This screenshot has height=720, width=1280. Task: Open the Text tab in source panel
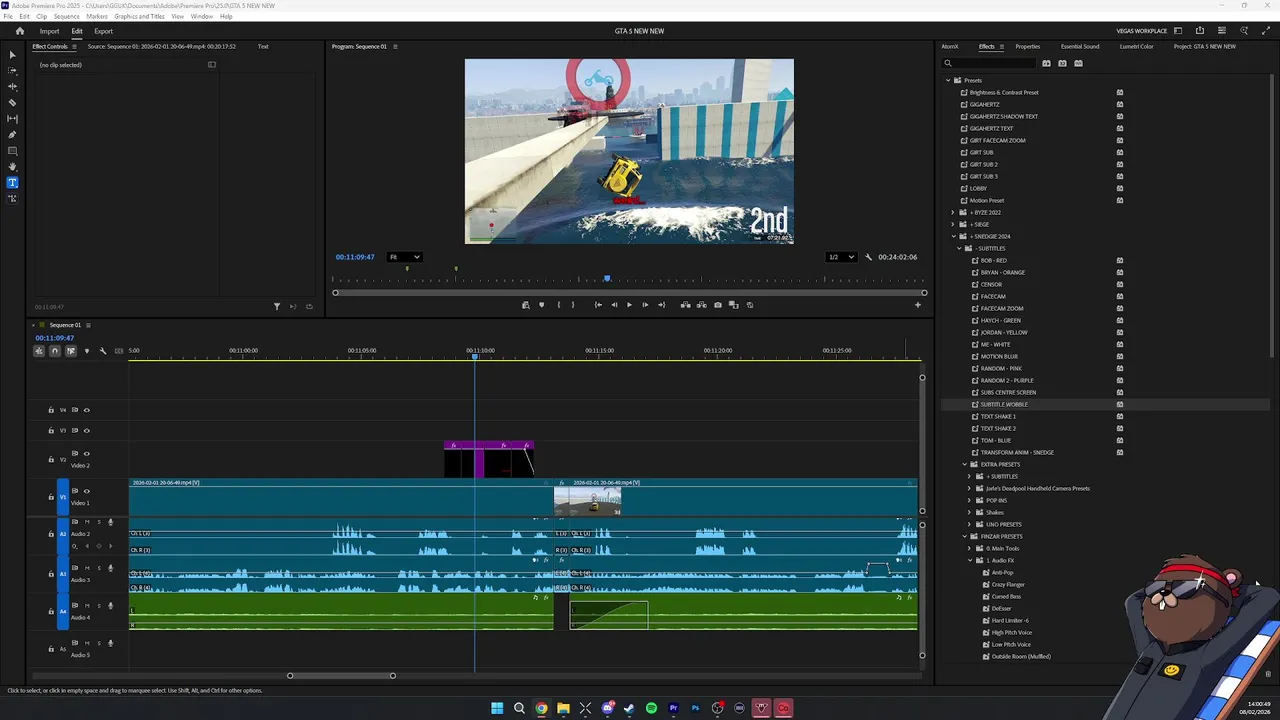tap(263, 47)
